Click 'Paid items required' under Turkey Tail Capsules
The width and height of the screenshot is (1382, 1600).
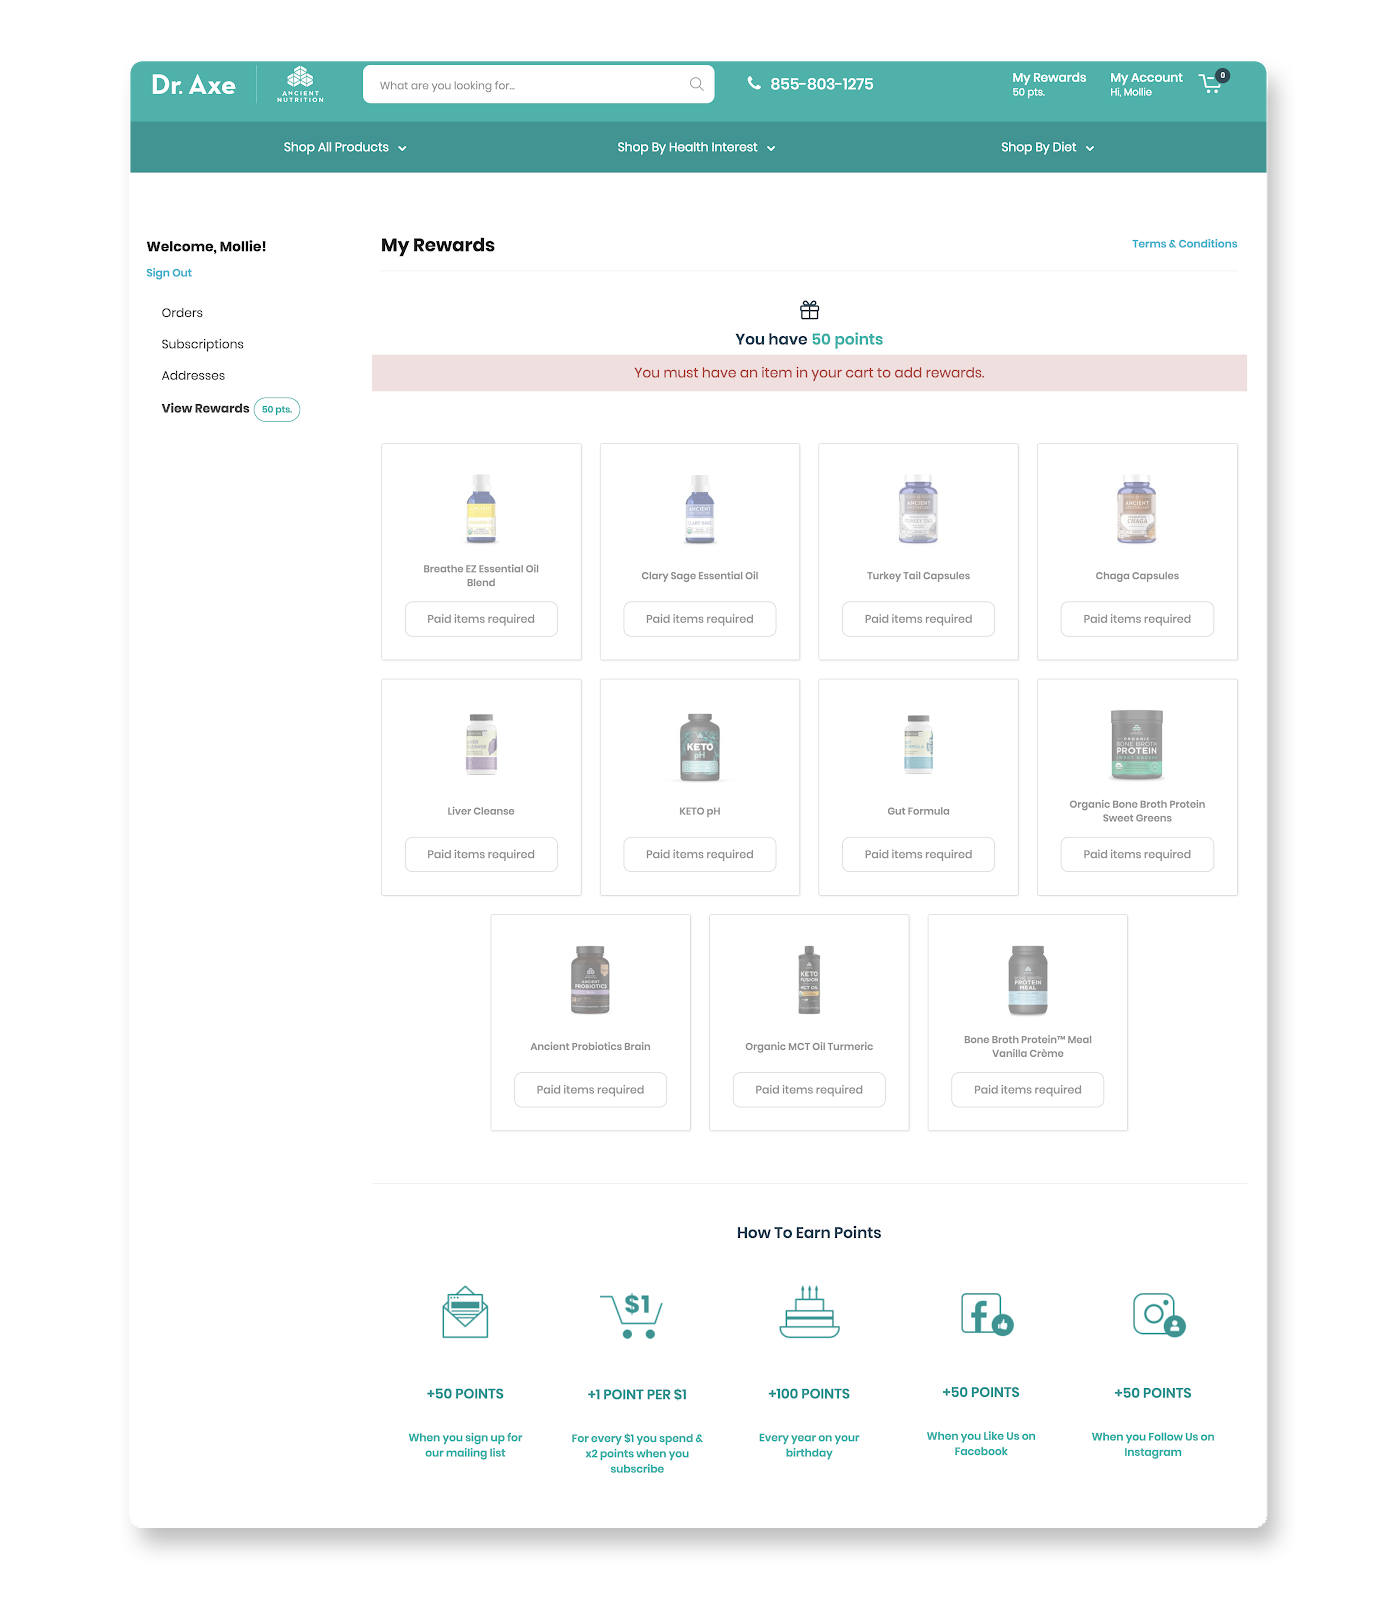point(918,619)
